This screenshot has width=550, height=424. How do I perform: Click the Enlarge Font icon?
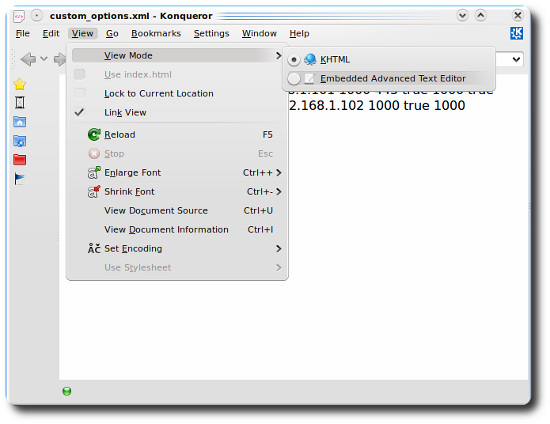coord(94,173)
